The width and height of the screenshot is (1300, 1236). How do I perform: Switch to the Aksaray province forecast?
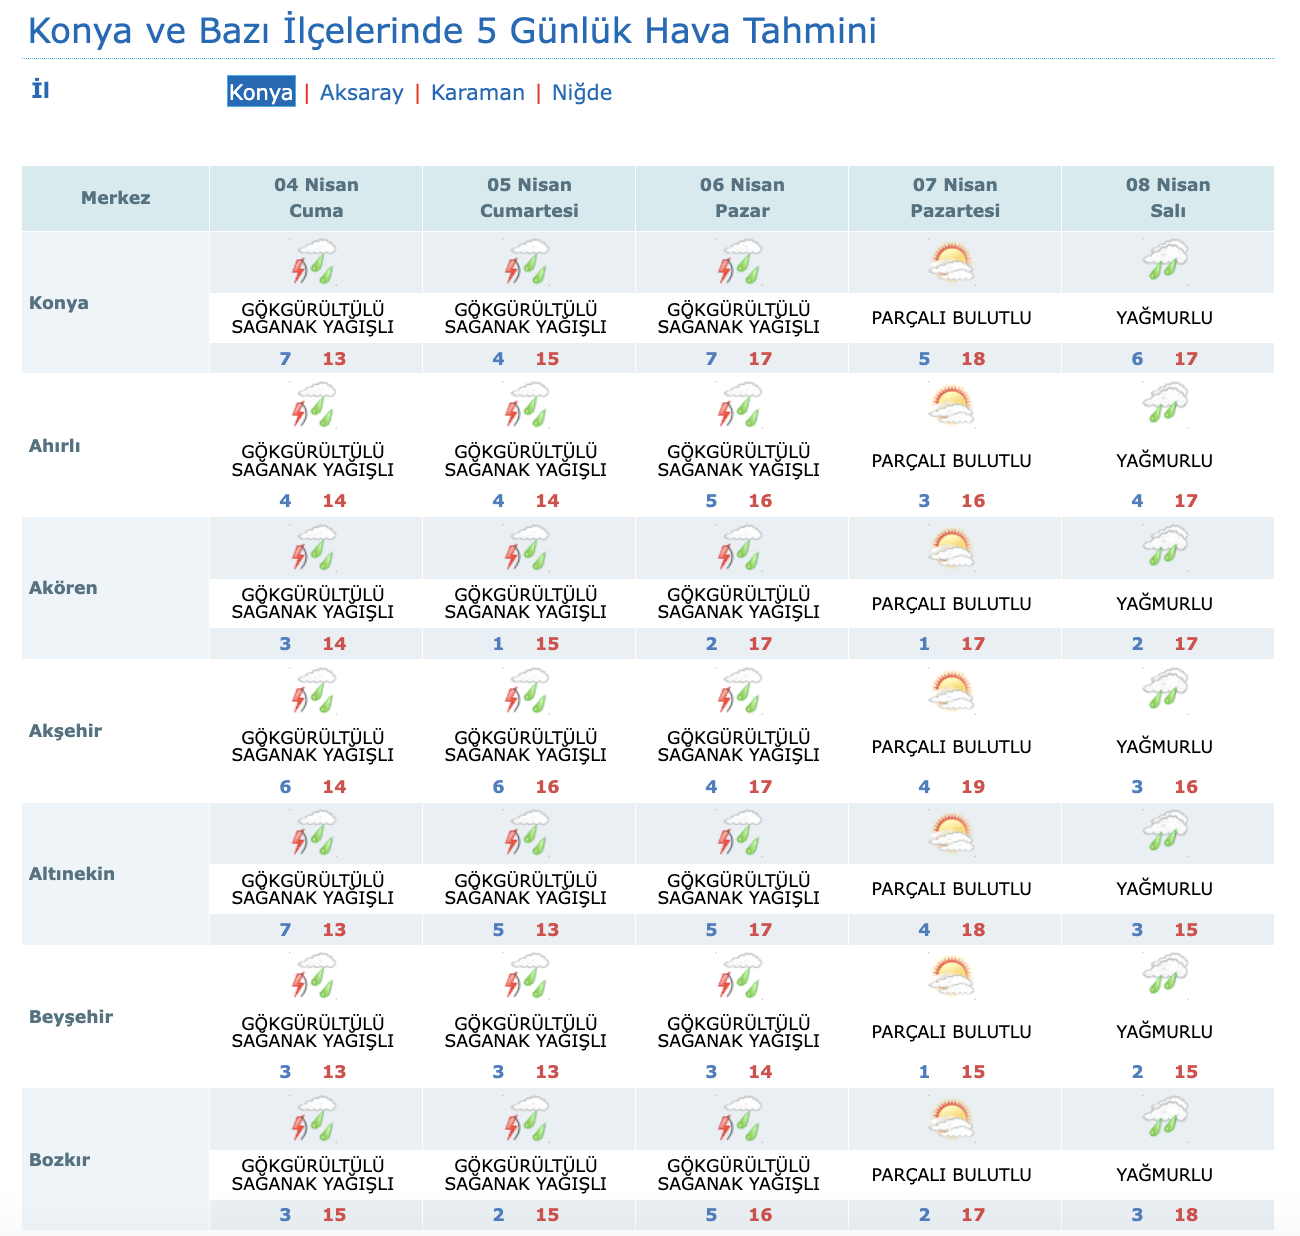(x=361, y=92)
